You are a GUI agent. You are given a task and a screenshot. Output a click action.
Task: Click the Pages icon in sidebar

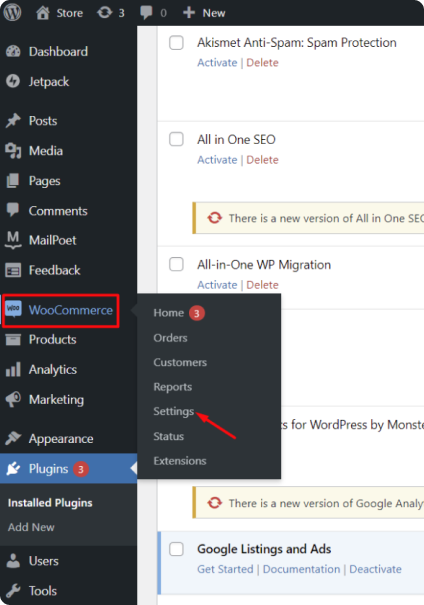click(x=13, y=181)
